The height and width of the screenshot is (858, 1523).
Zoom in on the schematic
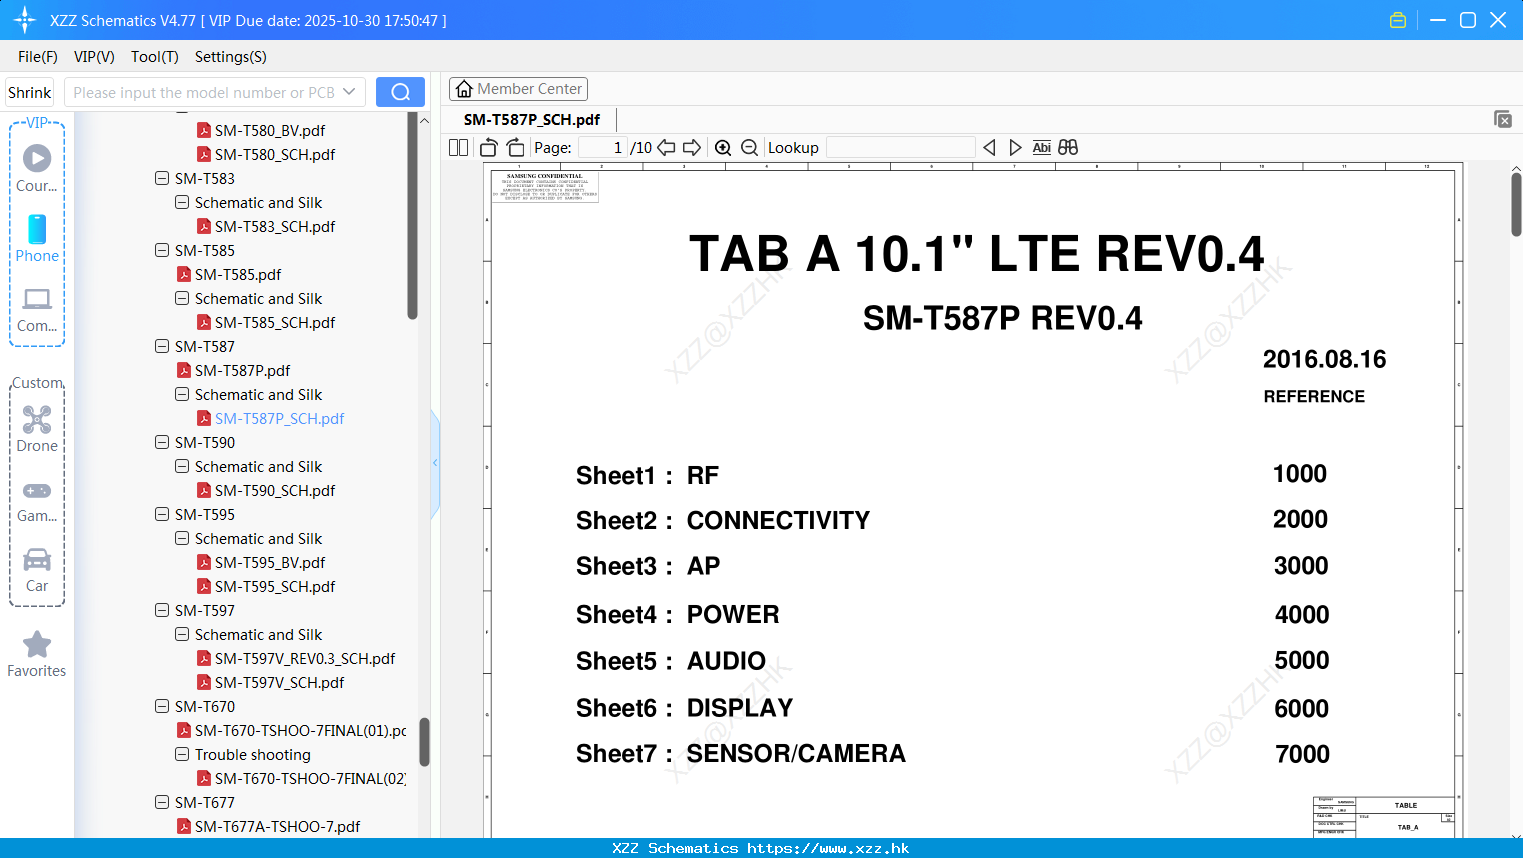(x=723, y=147)
